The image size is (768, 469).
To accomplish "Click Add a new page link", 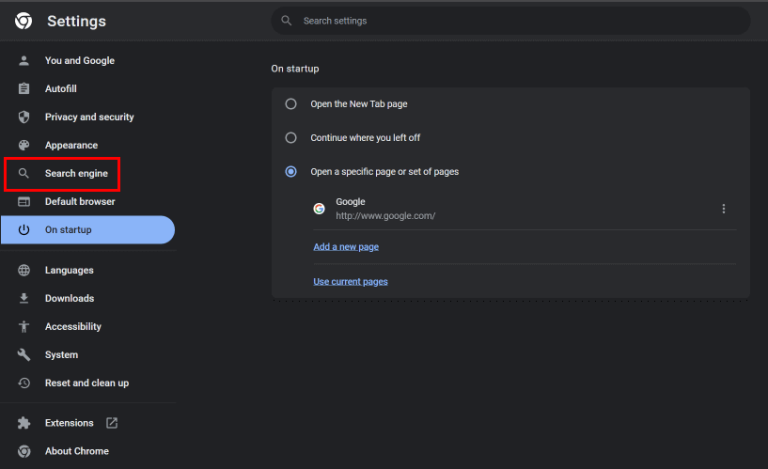I will (x=346, y=247).
